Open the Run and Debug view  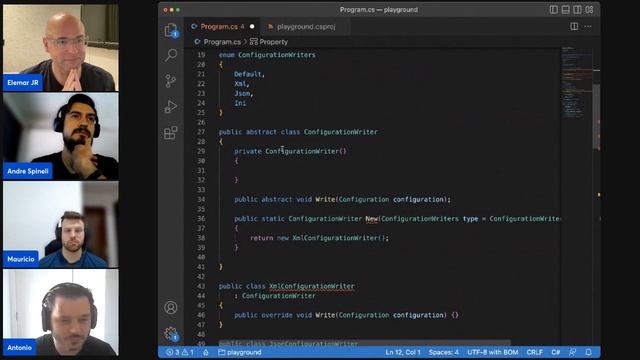[171, 107]
